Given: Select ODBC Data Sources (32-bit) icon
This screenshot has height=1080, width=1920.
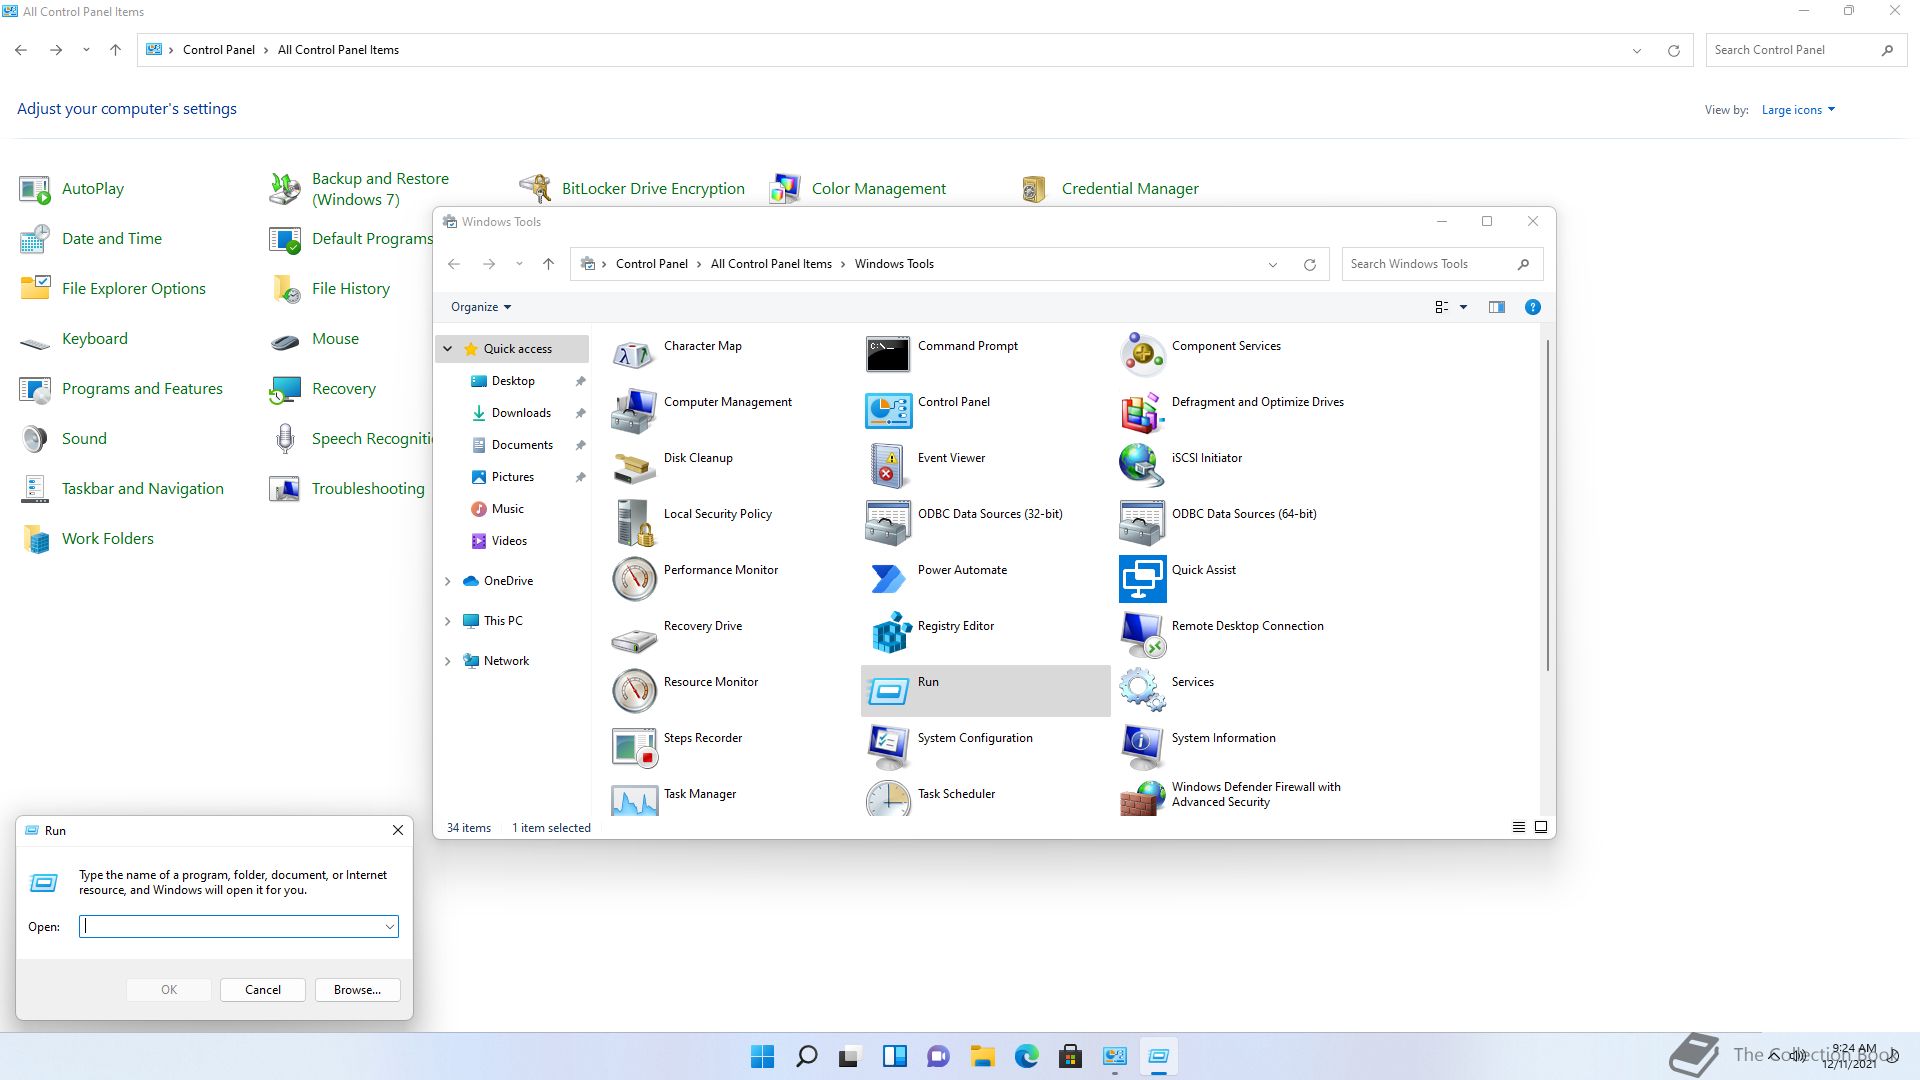Looking at the screenshot, I should pos(888,522).
